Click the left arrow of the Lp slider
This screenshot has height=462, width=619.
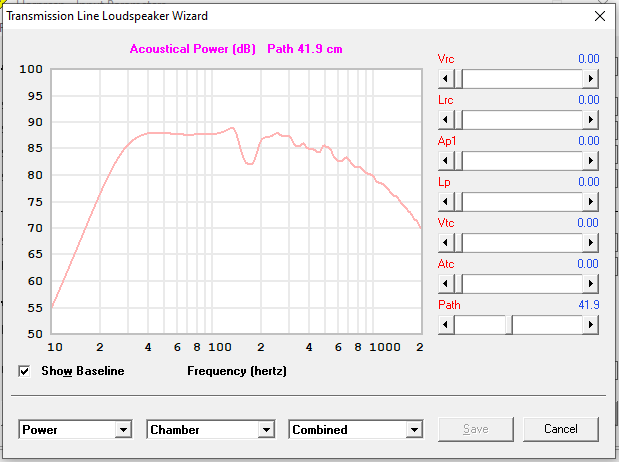446,202
